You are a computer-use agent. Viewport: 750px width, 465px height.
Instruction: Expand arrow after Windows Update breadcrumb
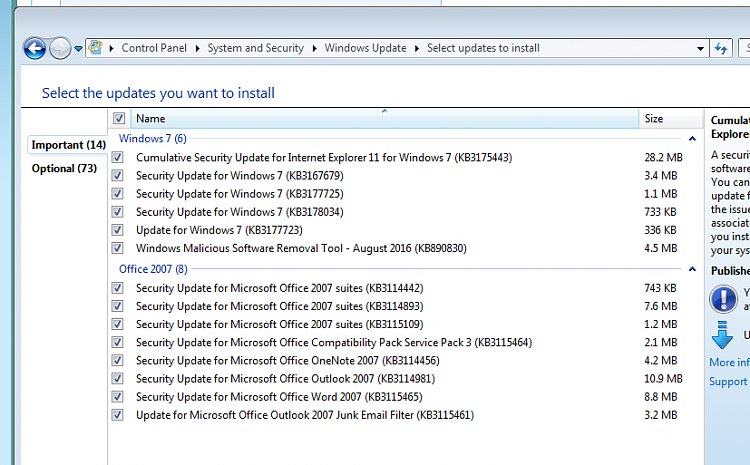(417, 48)
